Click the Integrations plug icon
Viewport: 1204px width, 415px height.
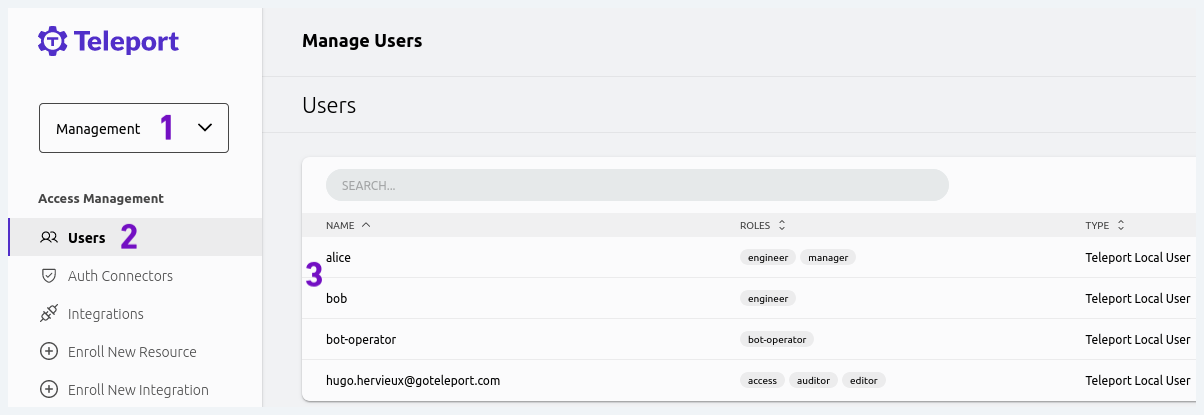48,314
